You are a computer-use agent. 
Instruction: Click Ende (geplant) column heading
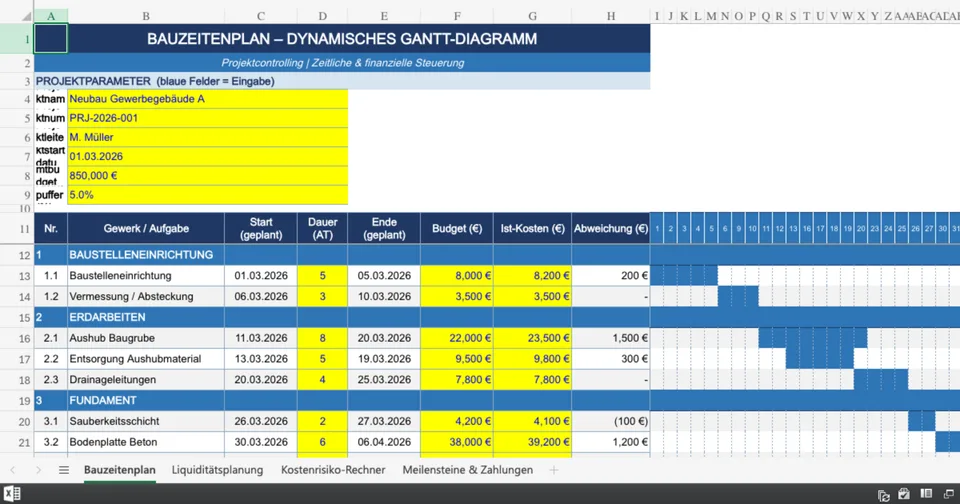point(384,228)
